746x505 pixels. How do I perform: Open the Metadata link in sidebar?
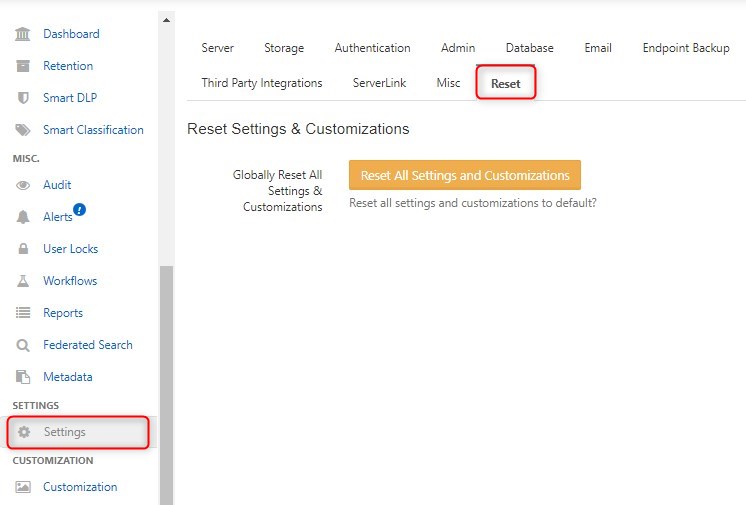pyautogui.click(x=68, y=377)
